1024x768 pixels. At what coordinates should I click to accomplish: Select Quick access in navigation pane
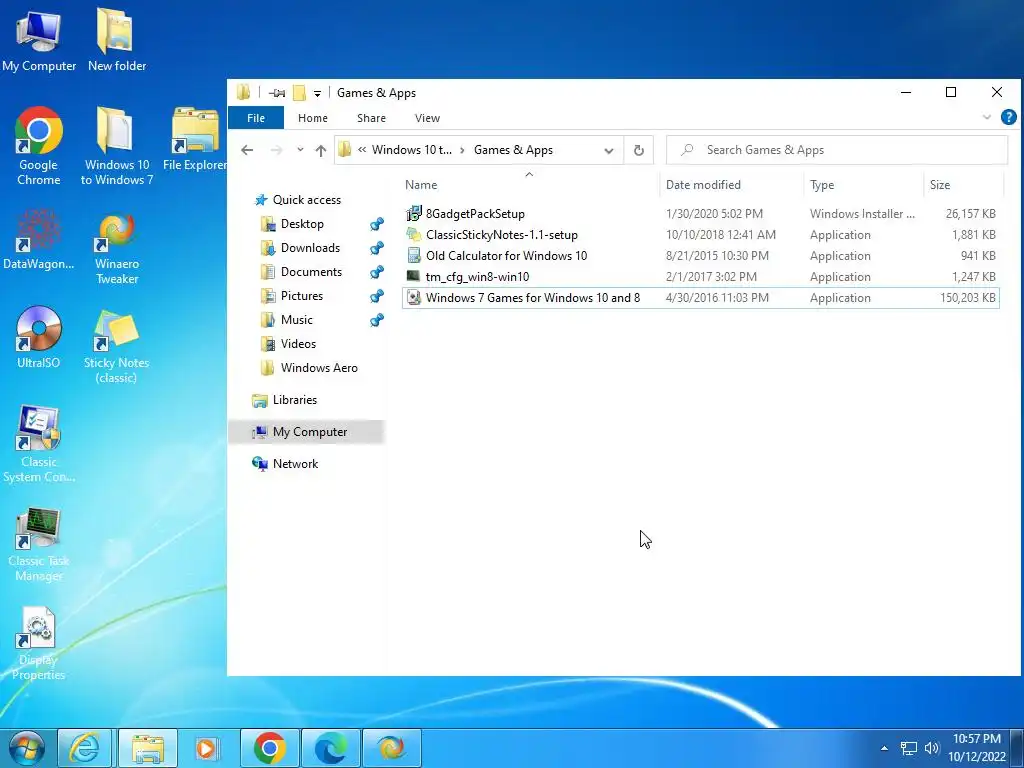307,200
